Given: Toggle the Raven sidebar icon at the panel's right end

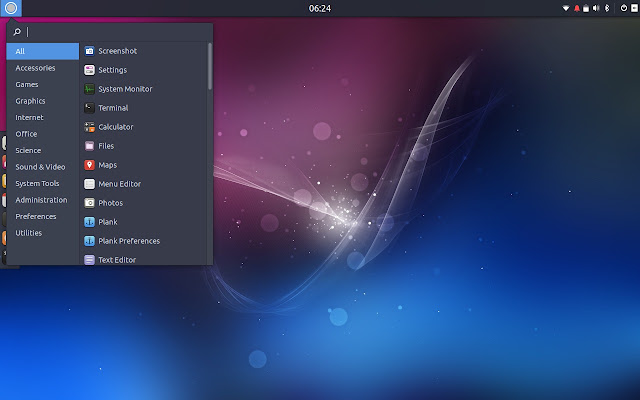Looking at the screenshot, I should [635, 8].
